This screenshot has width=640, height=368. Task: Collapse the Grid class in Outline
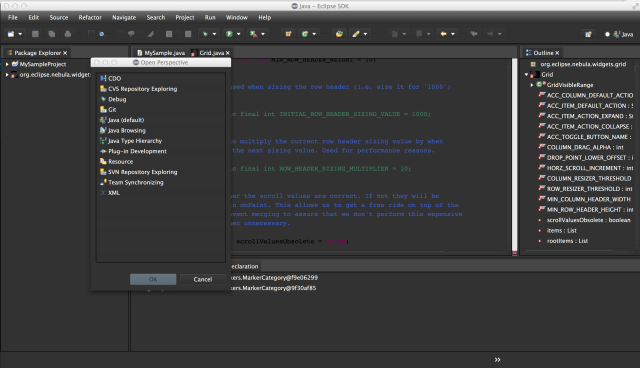pyautogui.click(x=527, y=75)
